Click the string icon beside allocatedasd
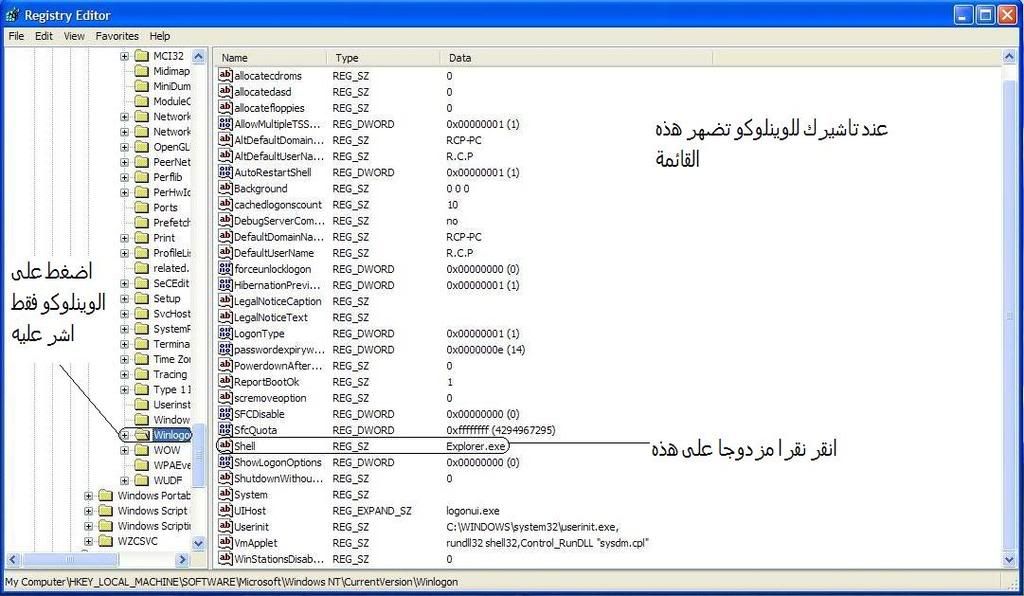Screen dimensions: 1024x596 tap(225, 91)
